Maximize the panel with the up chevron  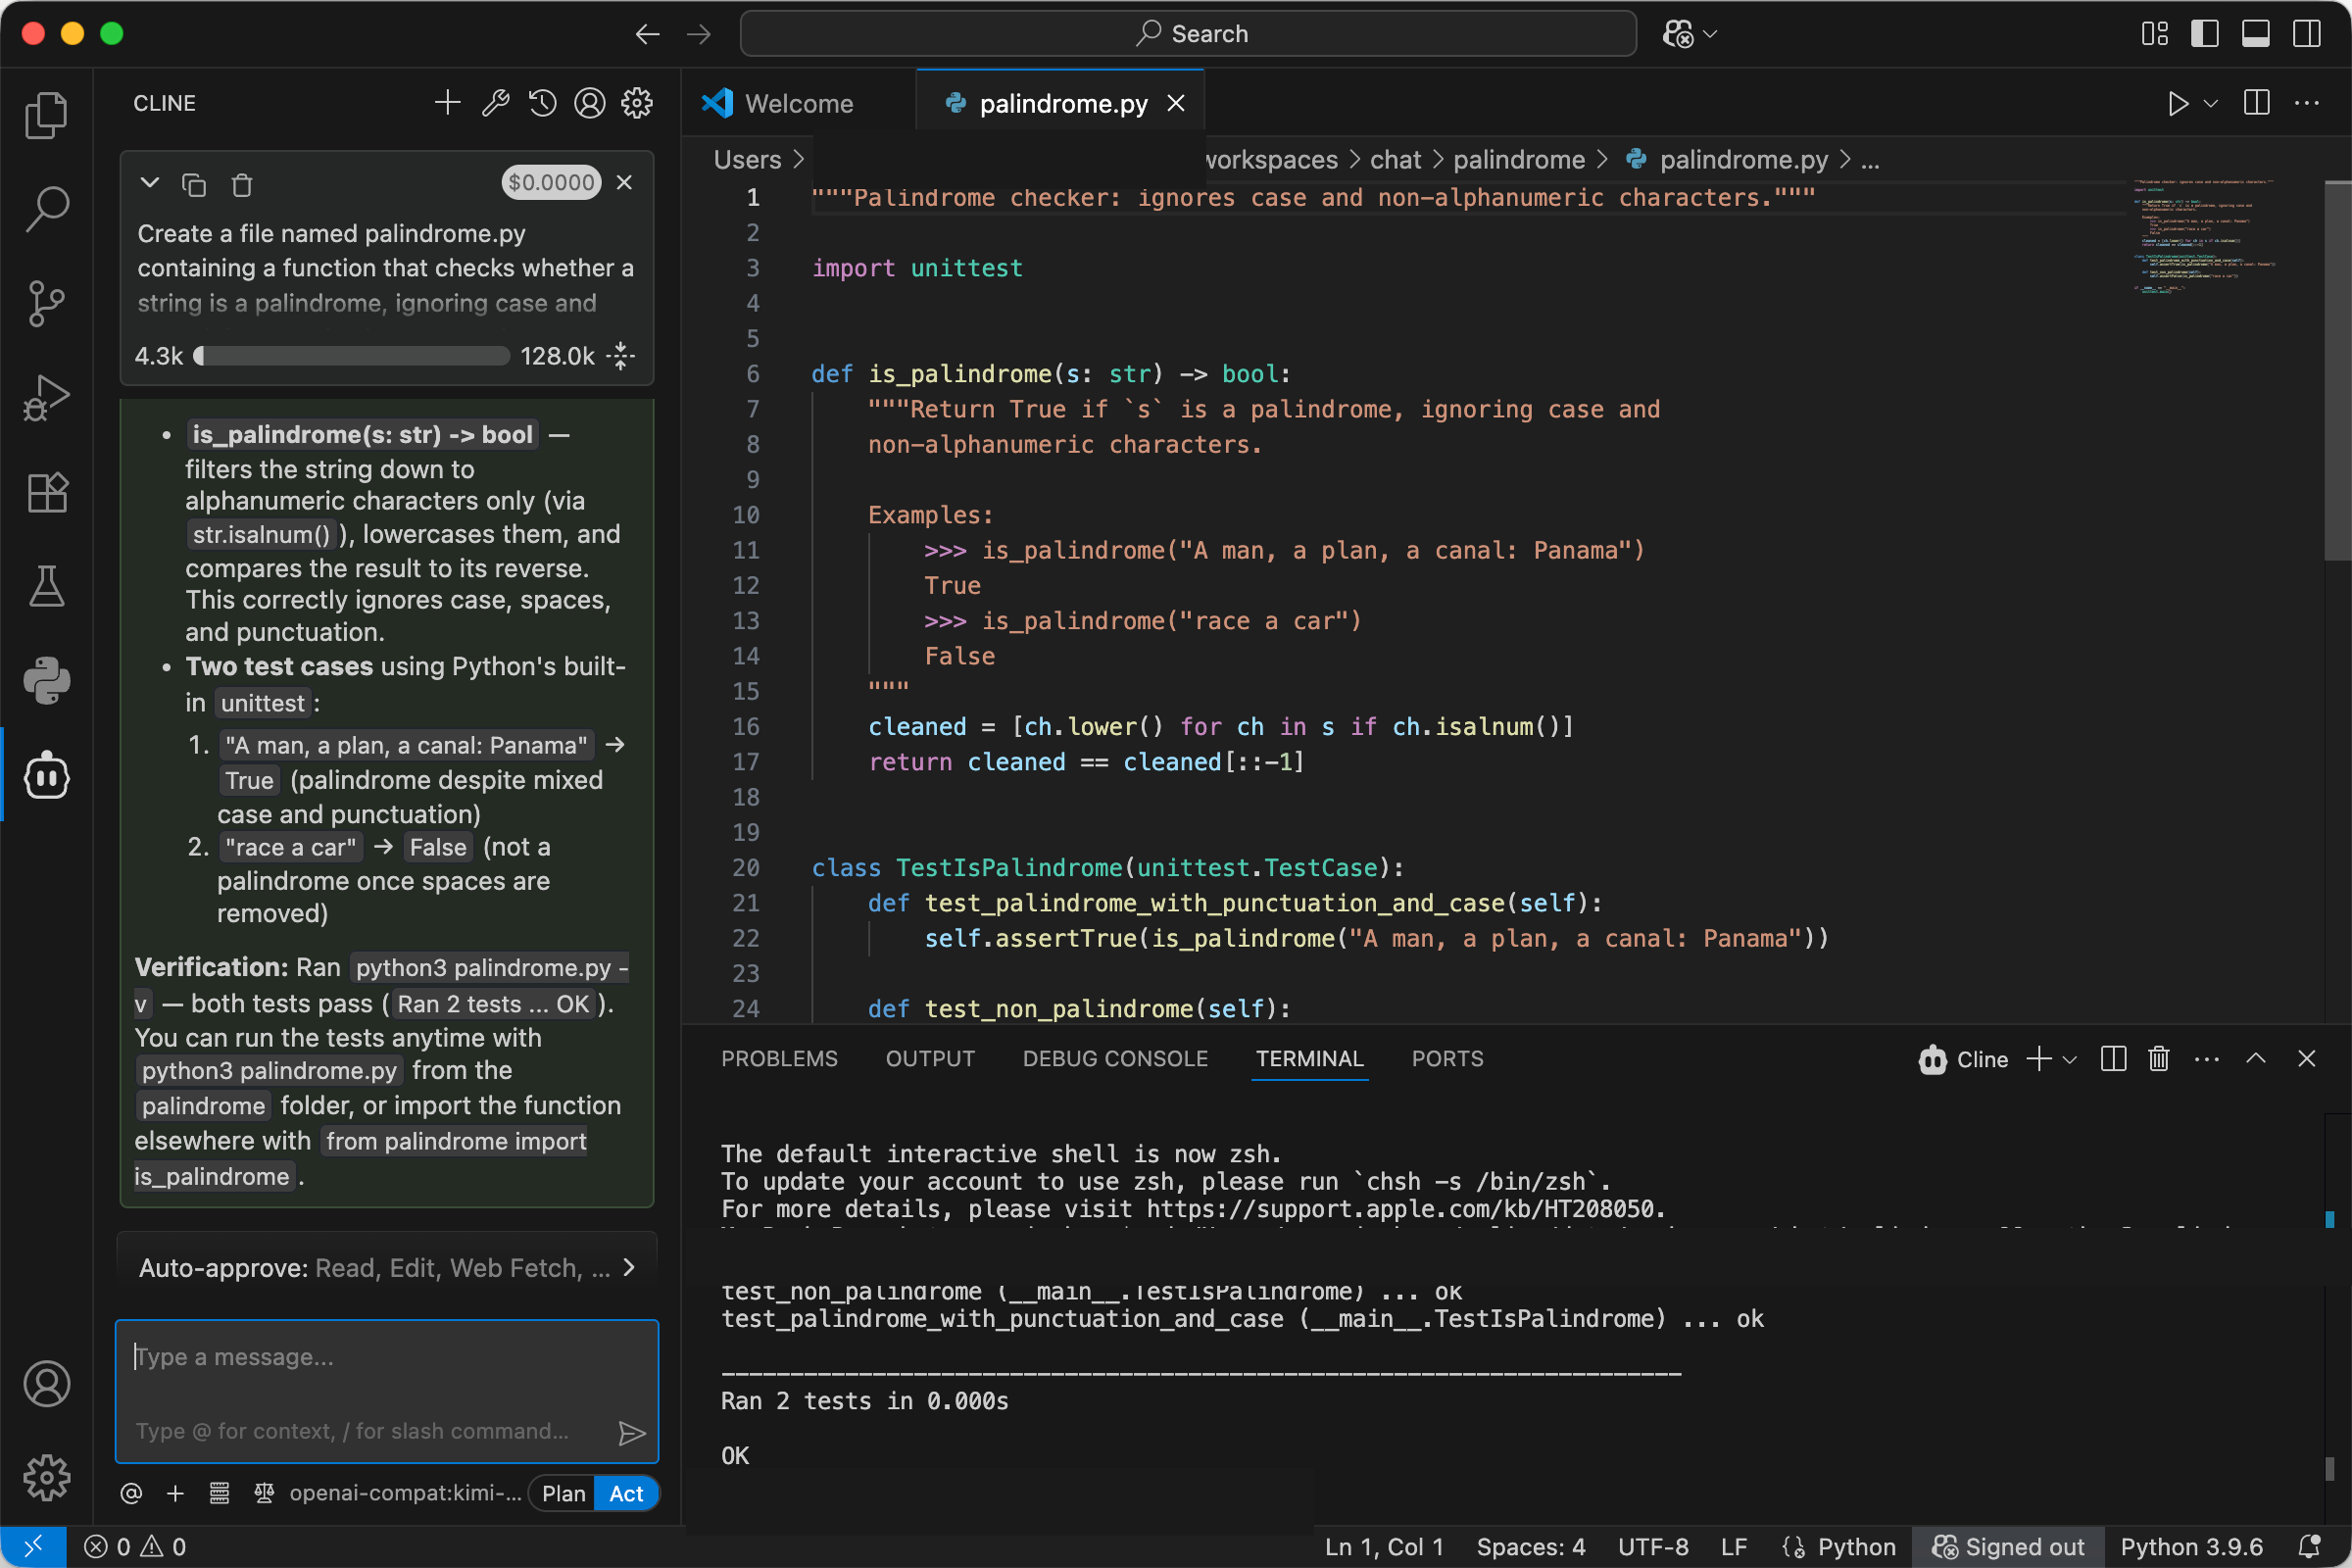(x=2256, y=1059)
